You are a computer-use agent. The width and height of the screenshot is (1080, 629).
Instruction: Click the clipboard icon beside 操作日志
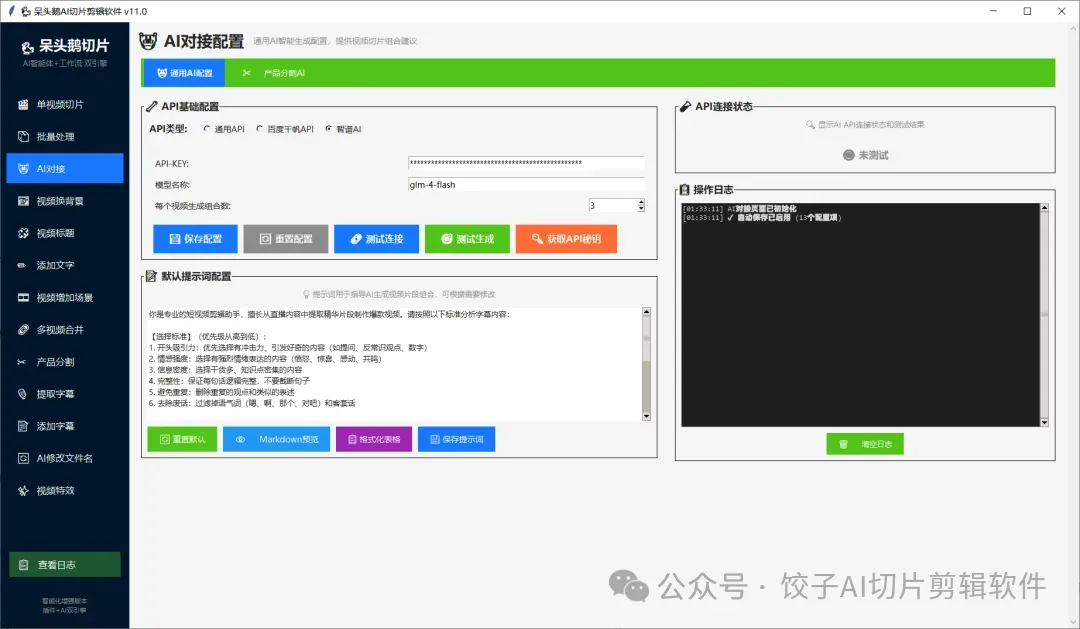click(x=685, y=189)
